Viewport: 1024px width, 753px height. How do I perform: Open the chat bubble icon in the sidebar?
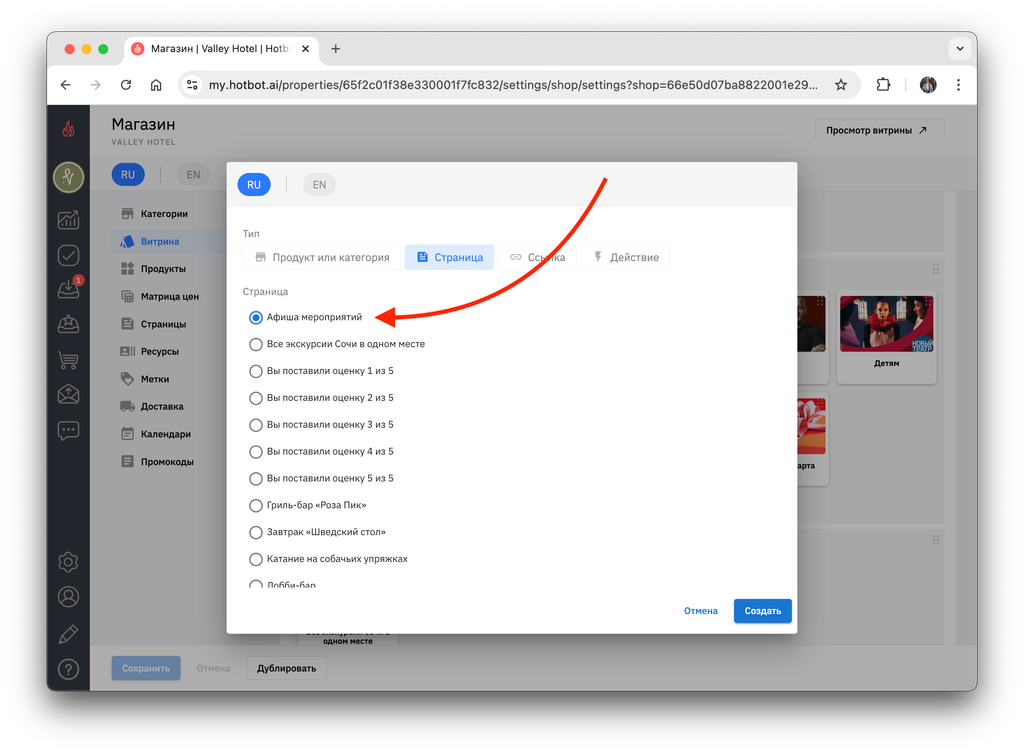[68, 430]
